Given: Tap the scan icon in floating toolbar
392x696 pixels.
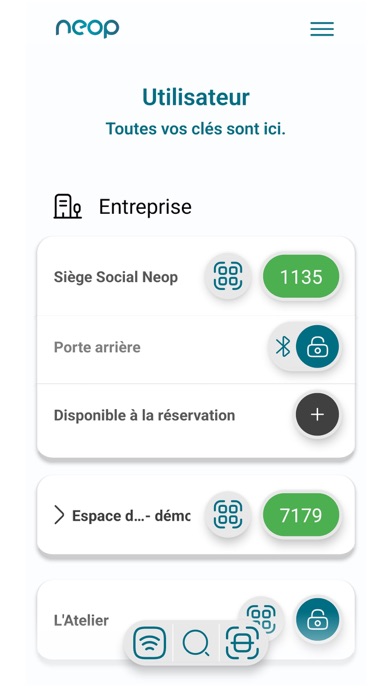Looking at the screenshot, I should pos(242,642).
